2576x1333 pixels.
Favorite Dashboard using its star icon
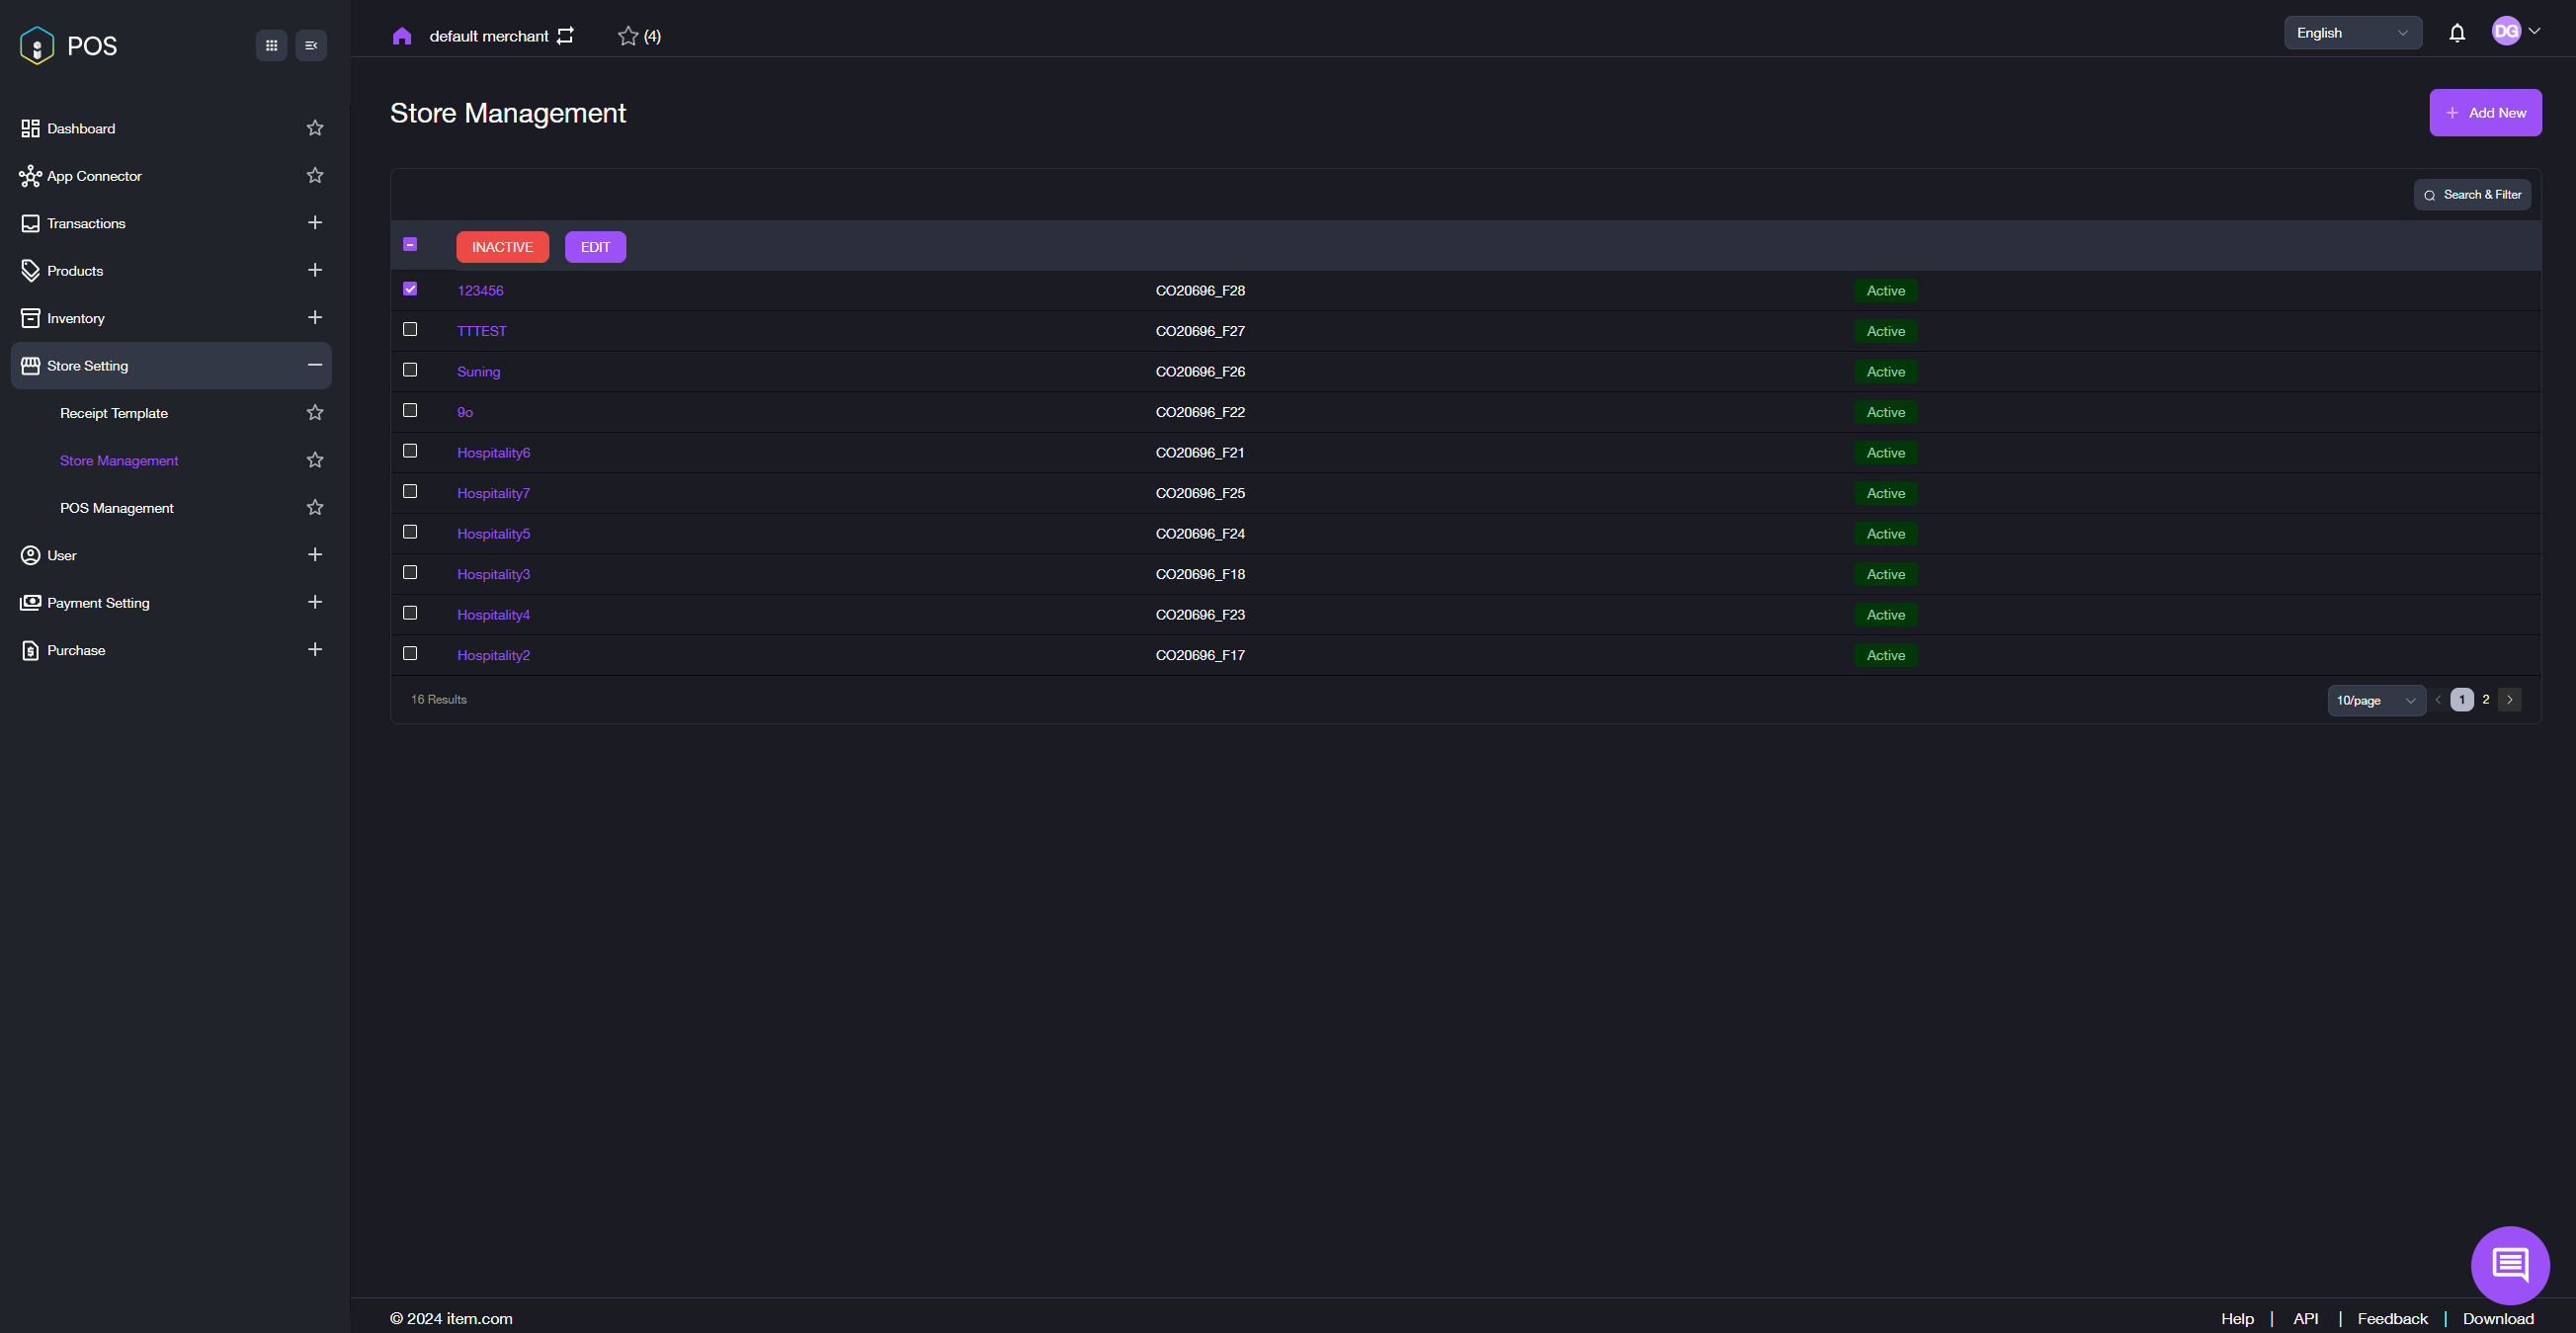coord(315,128)
